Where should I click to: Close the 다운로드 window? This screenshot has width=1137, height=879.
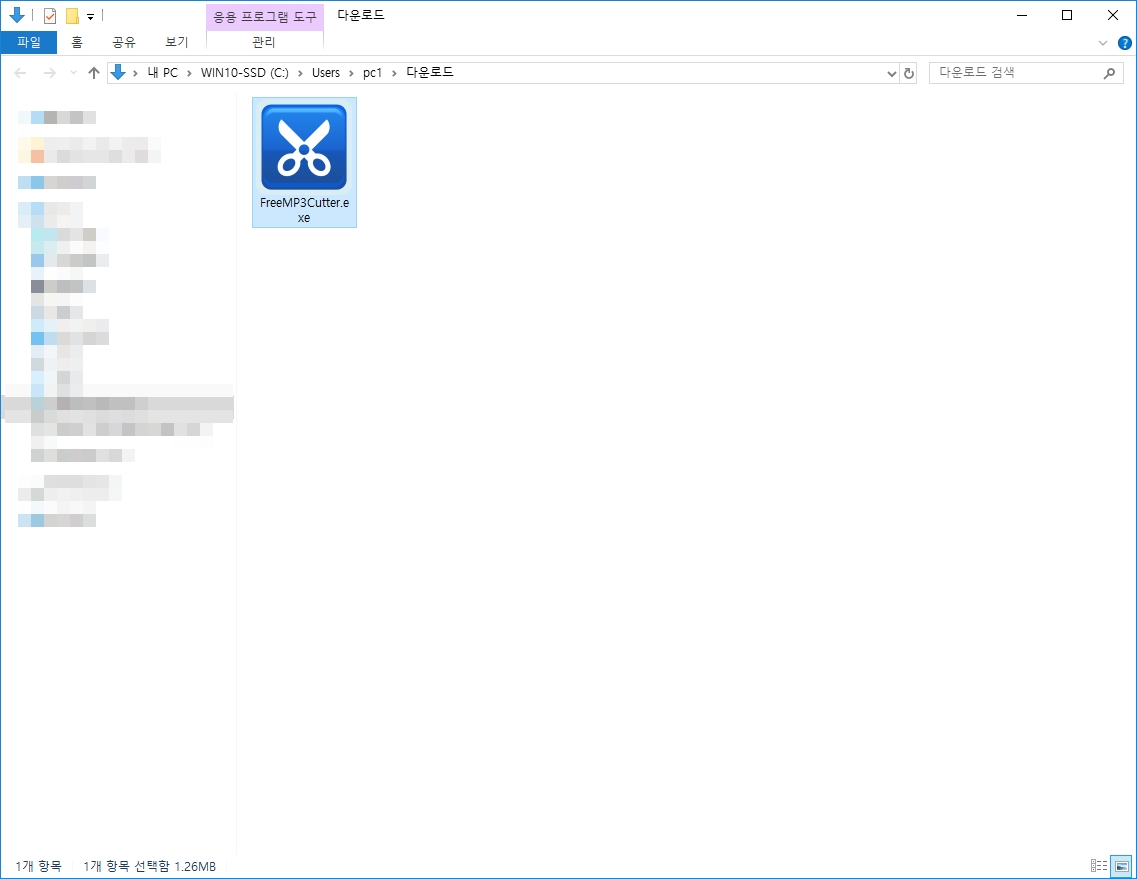point(1112,15)
